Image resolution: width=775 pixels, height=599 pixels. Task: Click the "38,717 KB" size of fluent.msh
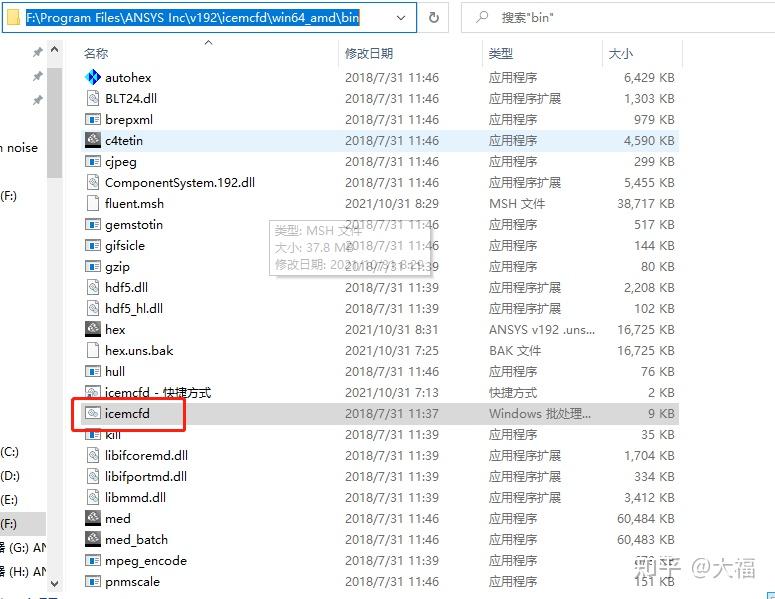(x=646, y=204)
